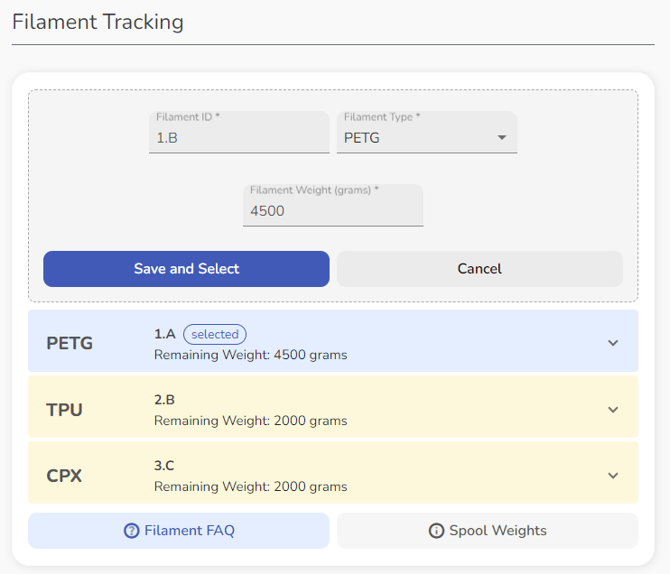Click the PETG value in Filament Type
The height and width of the screenshot is (574, 670).
coord(362,138)
